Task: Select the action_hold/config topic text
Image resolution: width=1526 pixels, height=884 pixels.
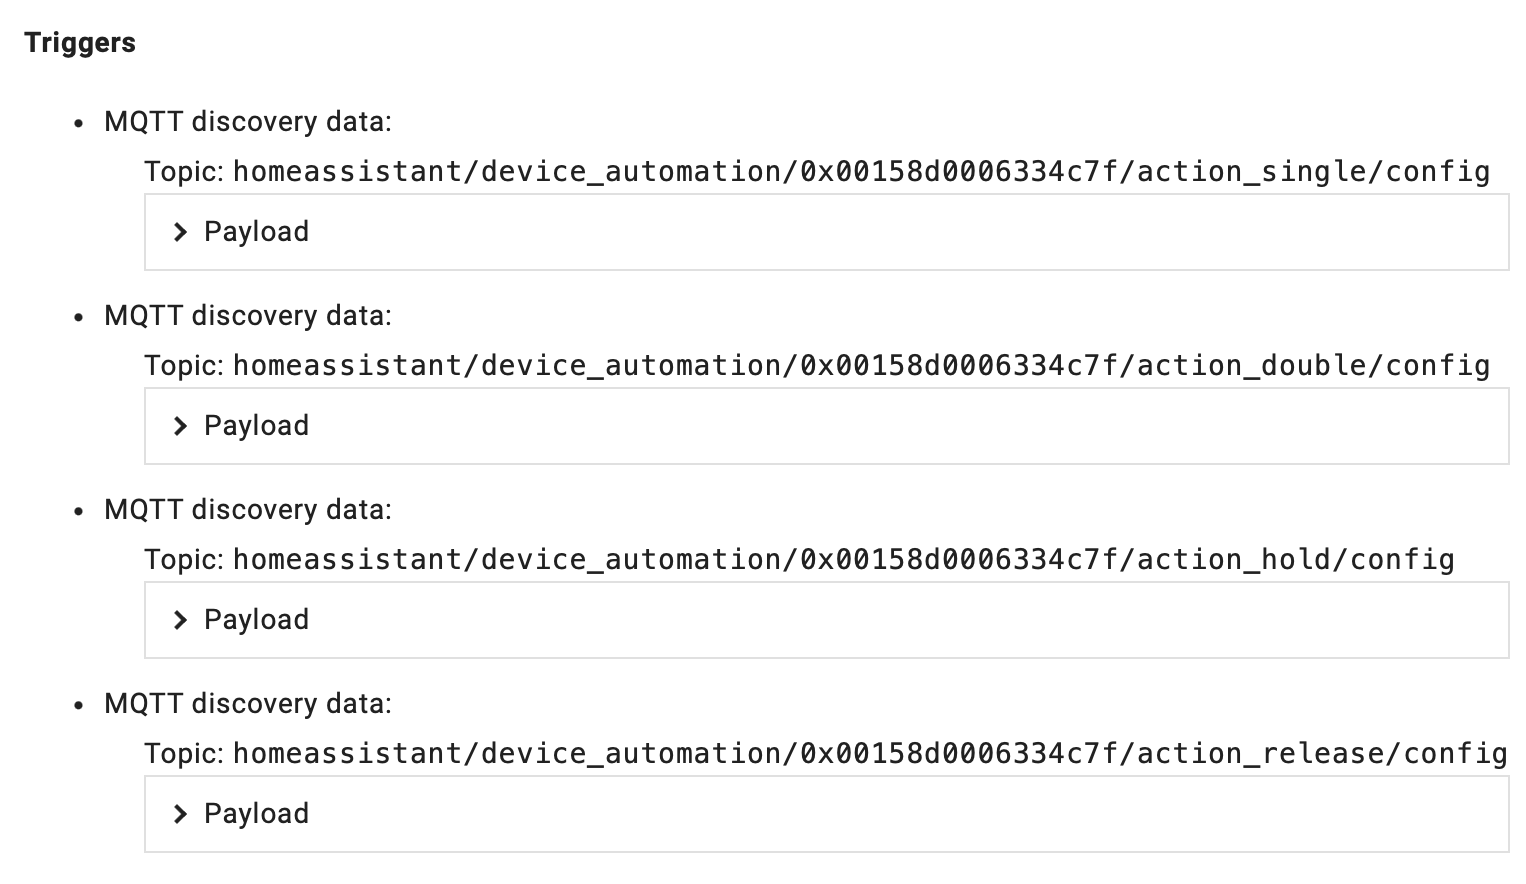Action: point(843,560)
